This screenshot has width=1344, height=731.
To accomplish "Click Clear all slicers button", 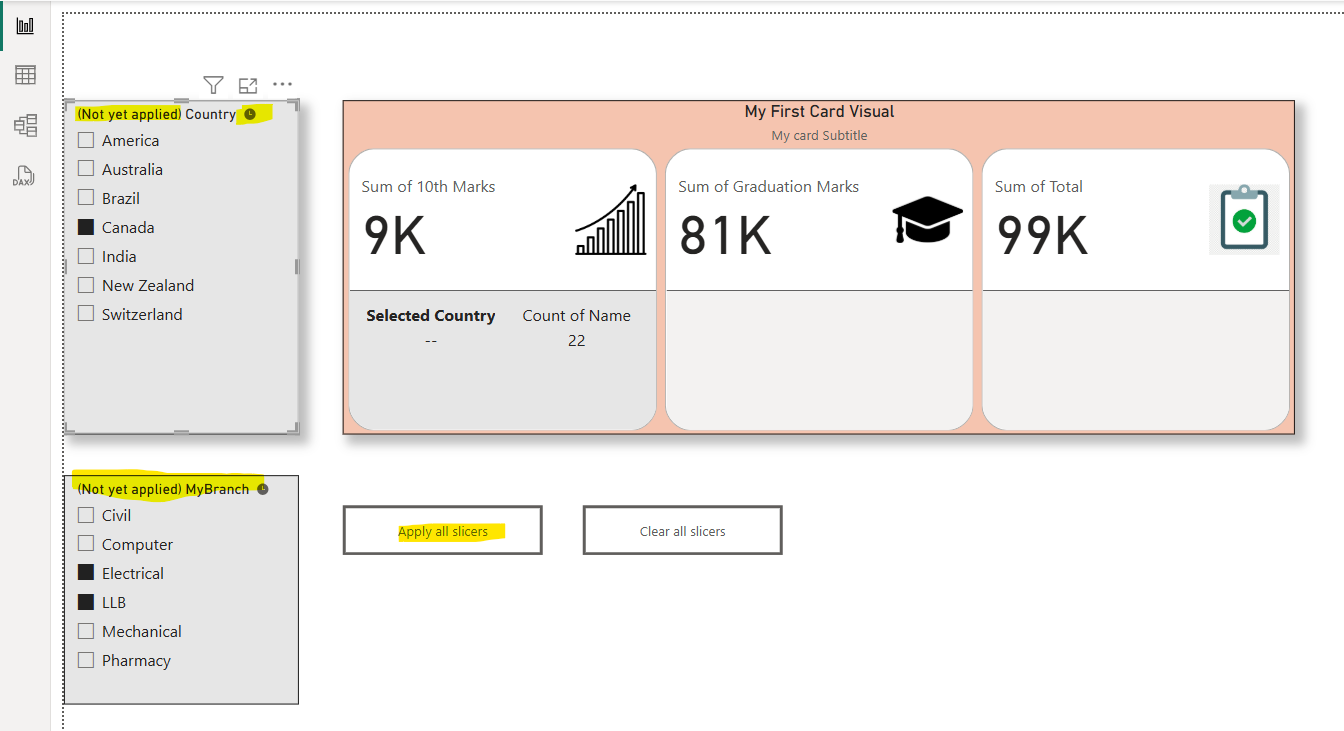I will [682, 530].
